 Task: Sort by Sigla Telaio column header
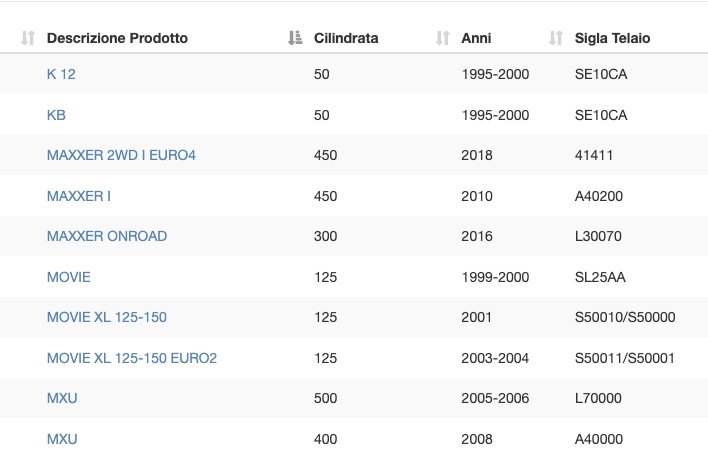tap(612, 38)
